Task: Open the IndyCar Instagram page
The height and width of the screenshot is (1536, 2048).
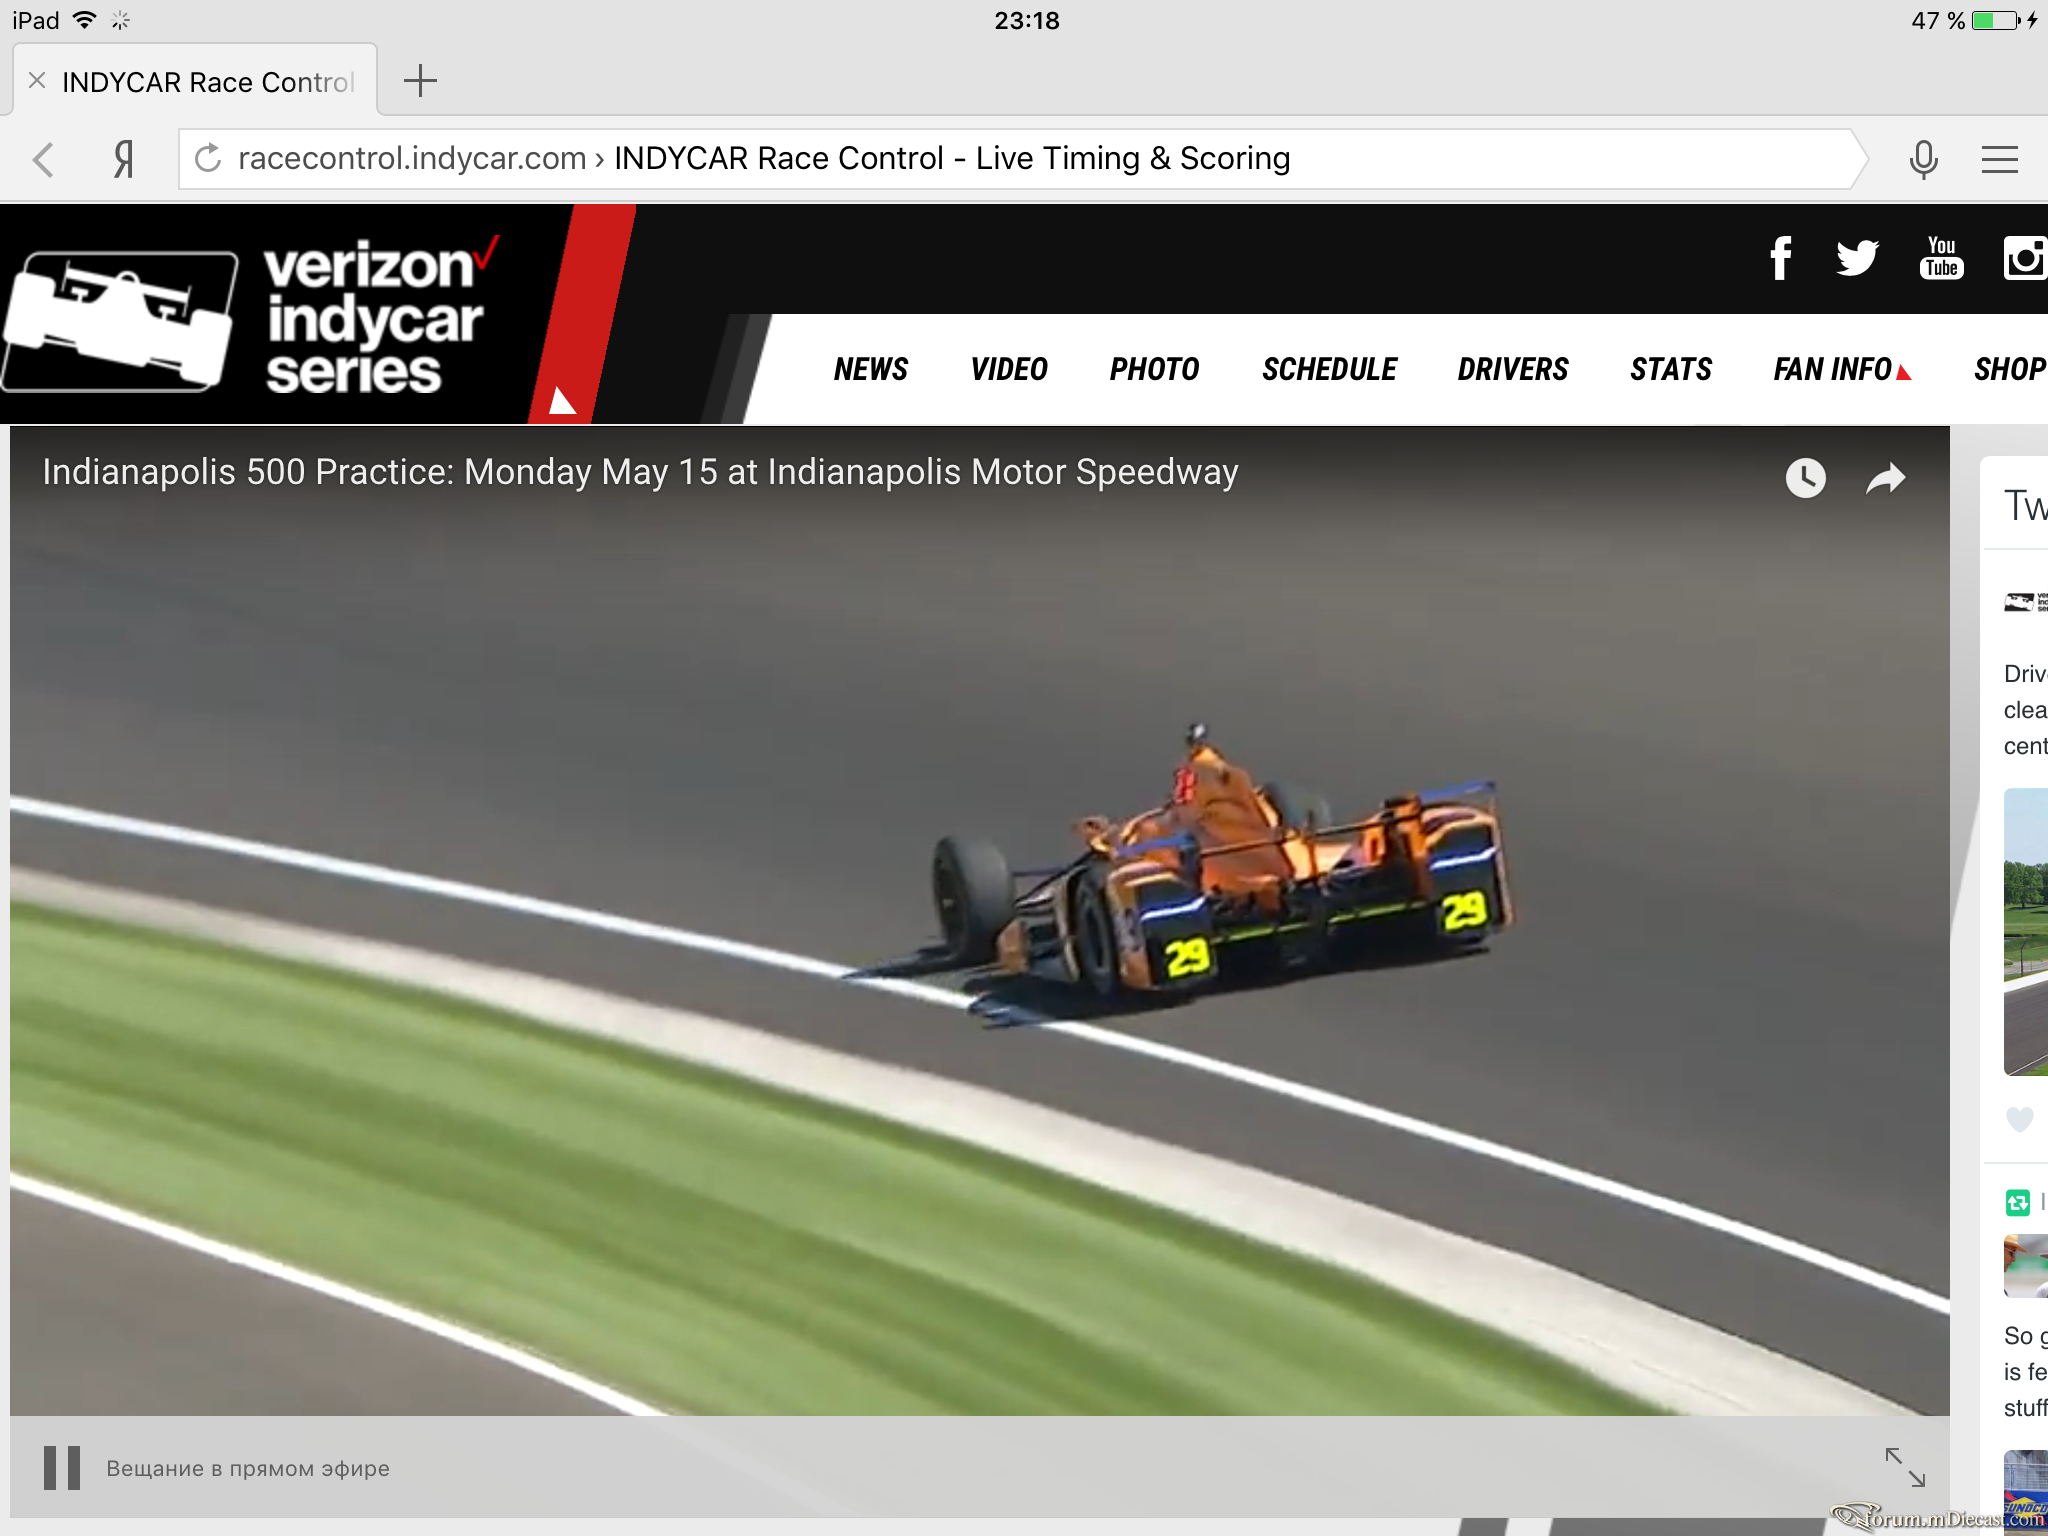Action: click(x=2025, y=258)
